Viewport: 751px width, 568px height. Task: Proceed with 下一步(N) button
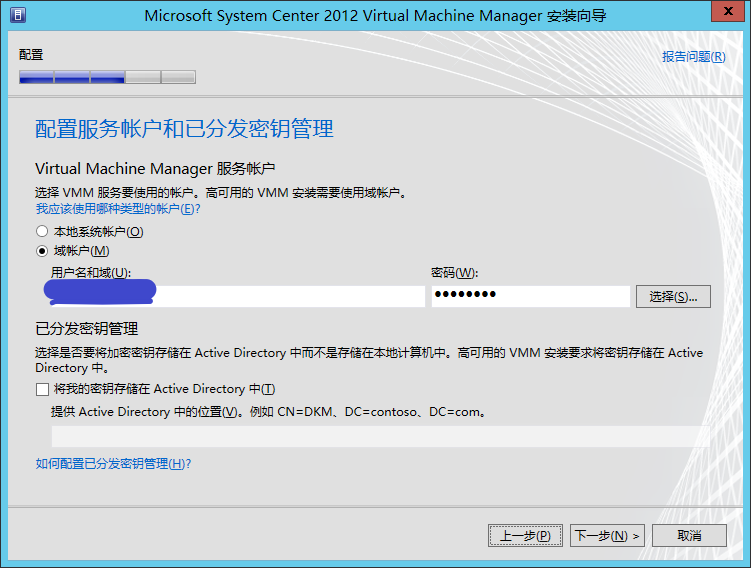[x=607, y=535]
